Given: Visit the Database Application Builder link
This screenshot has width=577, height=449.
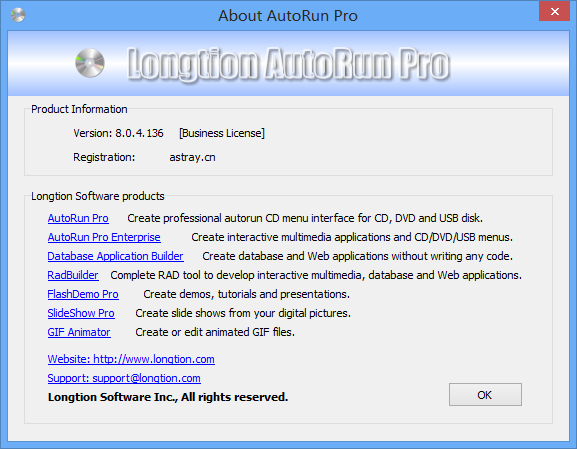Looking at the screenshot, I should (116, 256).
